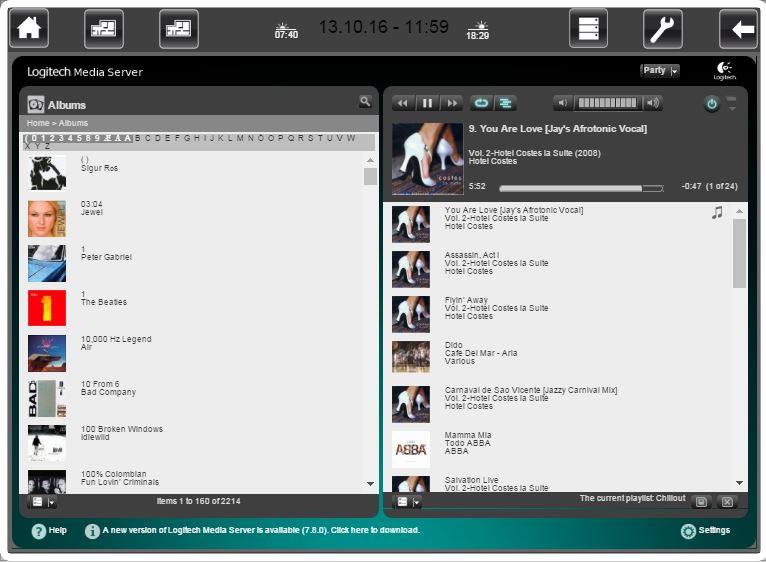
Task: Click the sunset 18:29 icon
Action: tap(477, 30)
